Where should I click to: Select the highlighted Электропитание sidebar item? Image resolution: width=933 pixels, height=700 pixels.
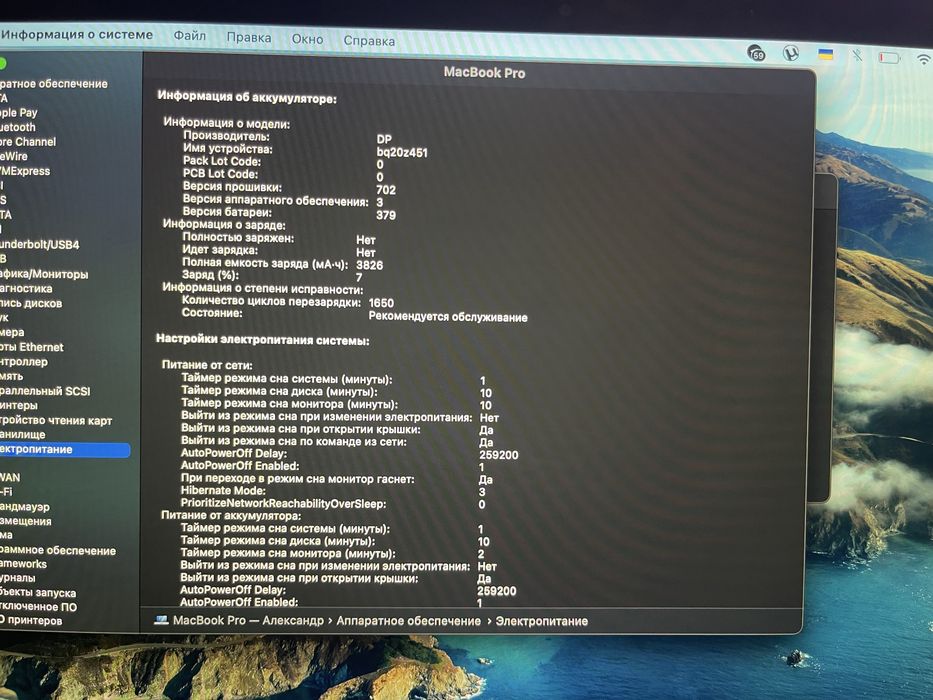click(64, 449)
